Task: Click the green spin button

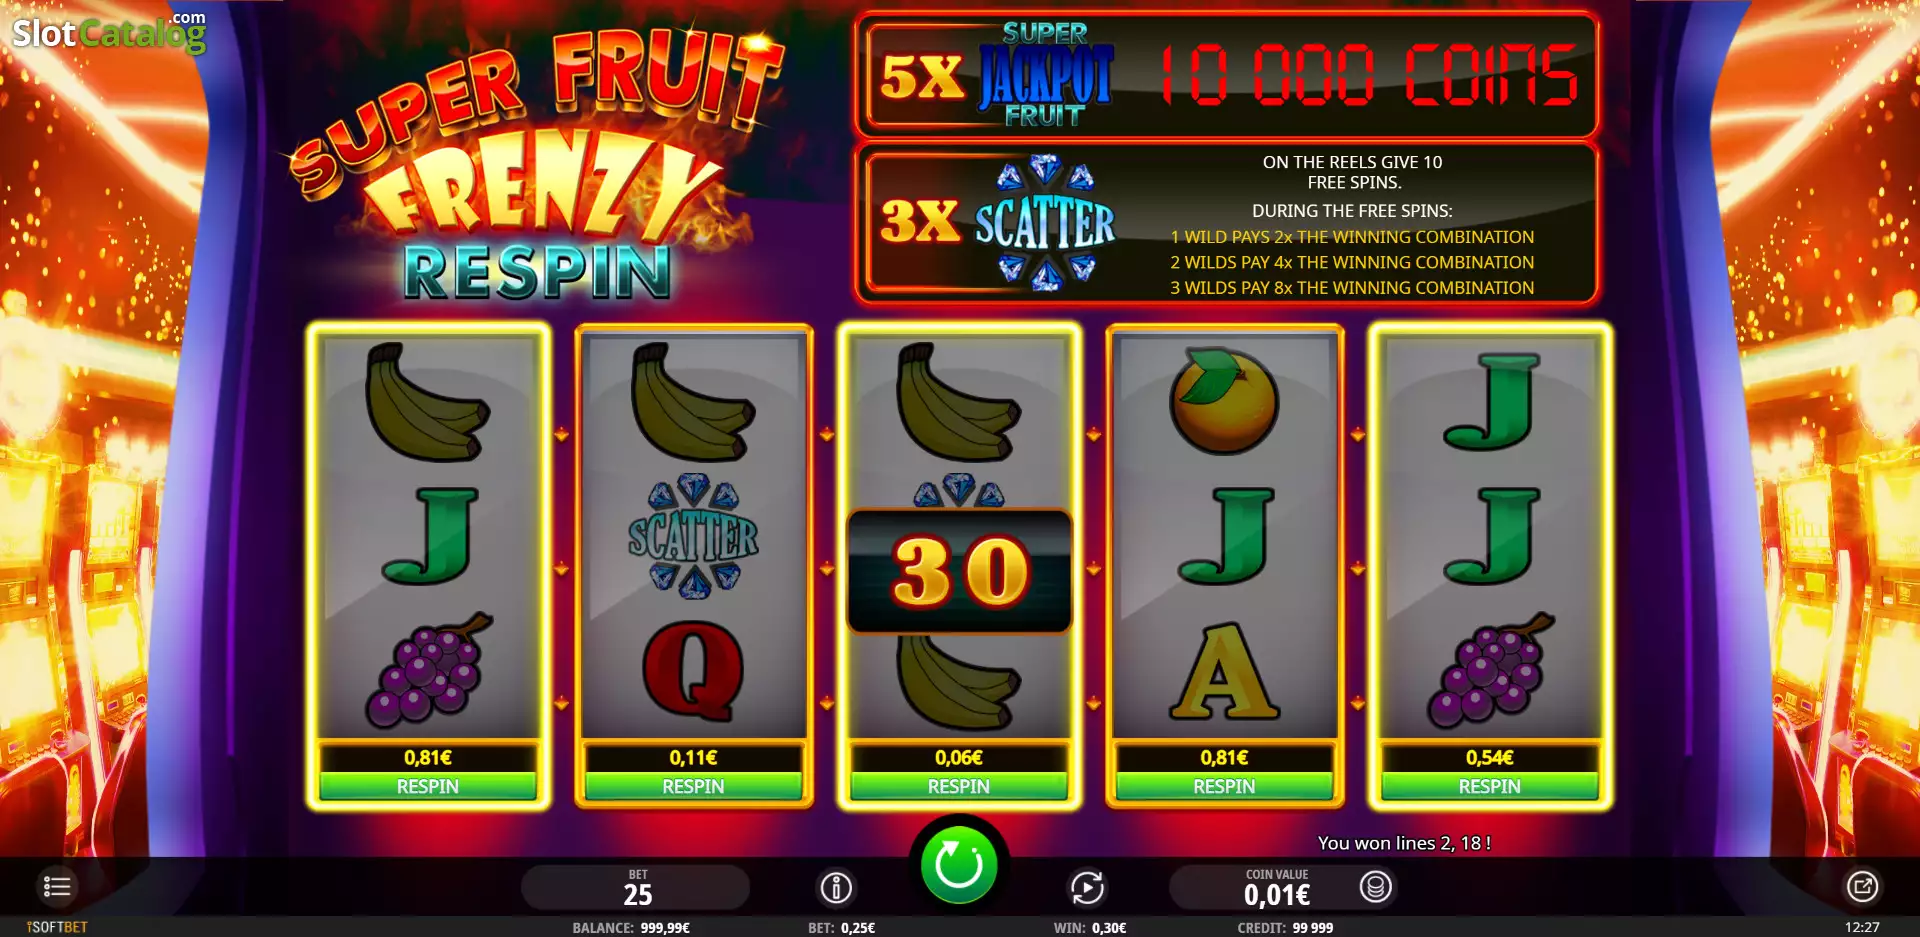Action: coord(959,864)
